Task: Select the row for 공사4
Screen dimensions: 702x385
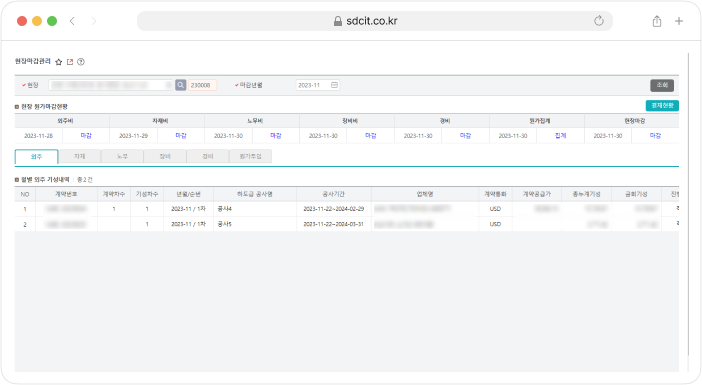Action: coord(347,209)
